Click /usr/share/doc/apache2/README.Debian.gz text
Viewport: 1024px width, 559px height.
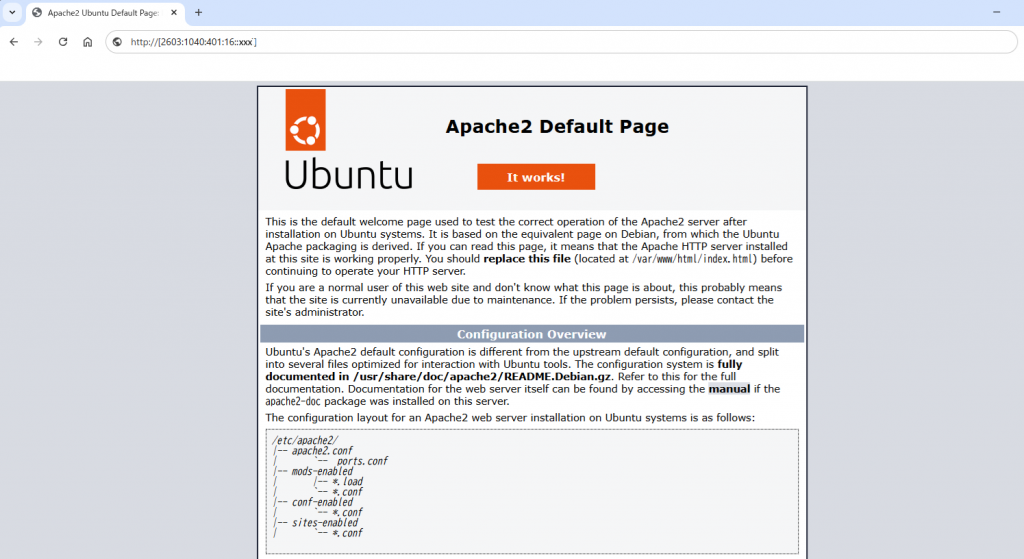tap(483, 376)
